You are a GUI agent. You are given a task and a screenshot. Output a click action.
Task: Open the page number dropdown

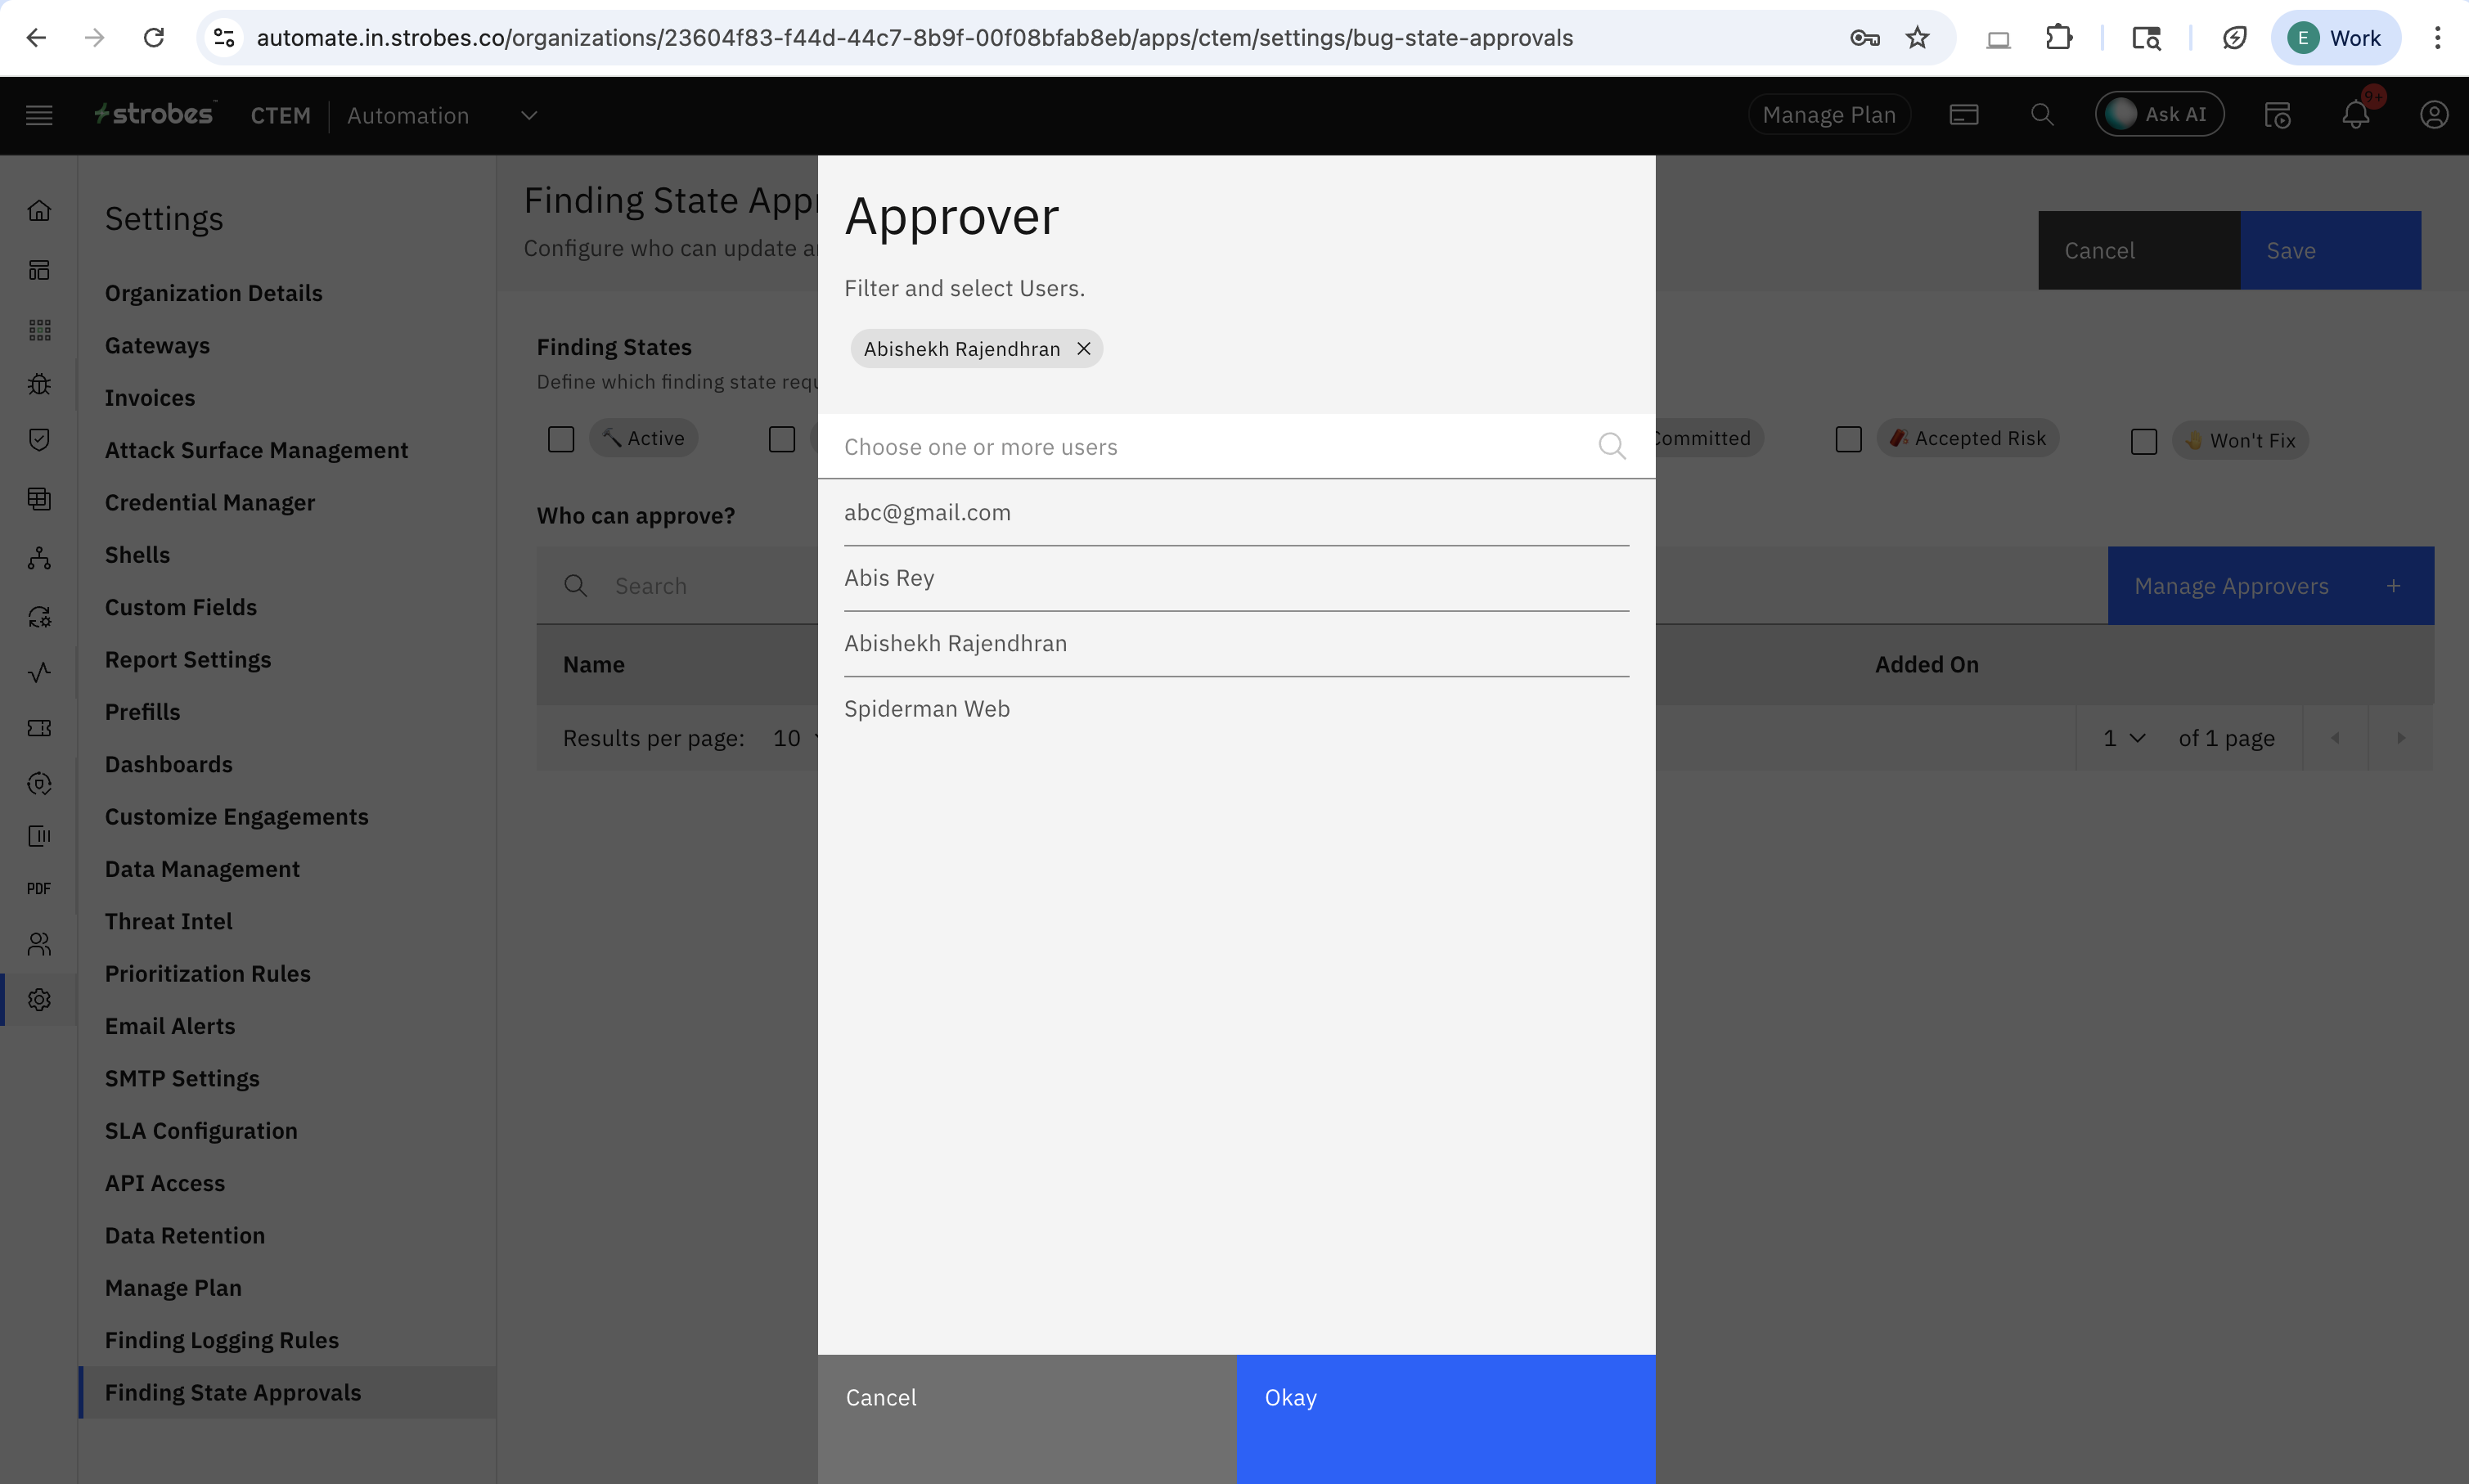2124,738
